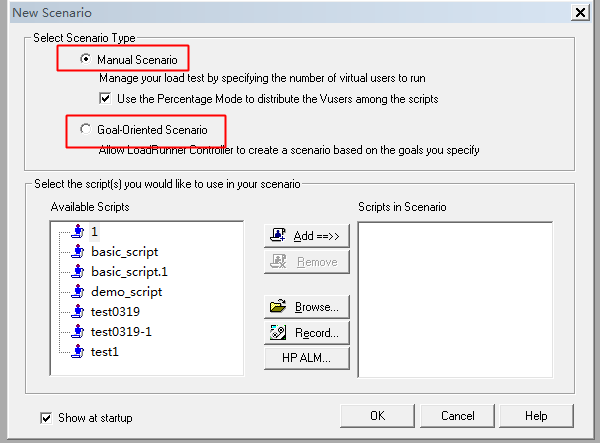The image size is (600, 443).
Task: Click the script icon next to basic_script.1
Action: click(78, 271)
